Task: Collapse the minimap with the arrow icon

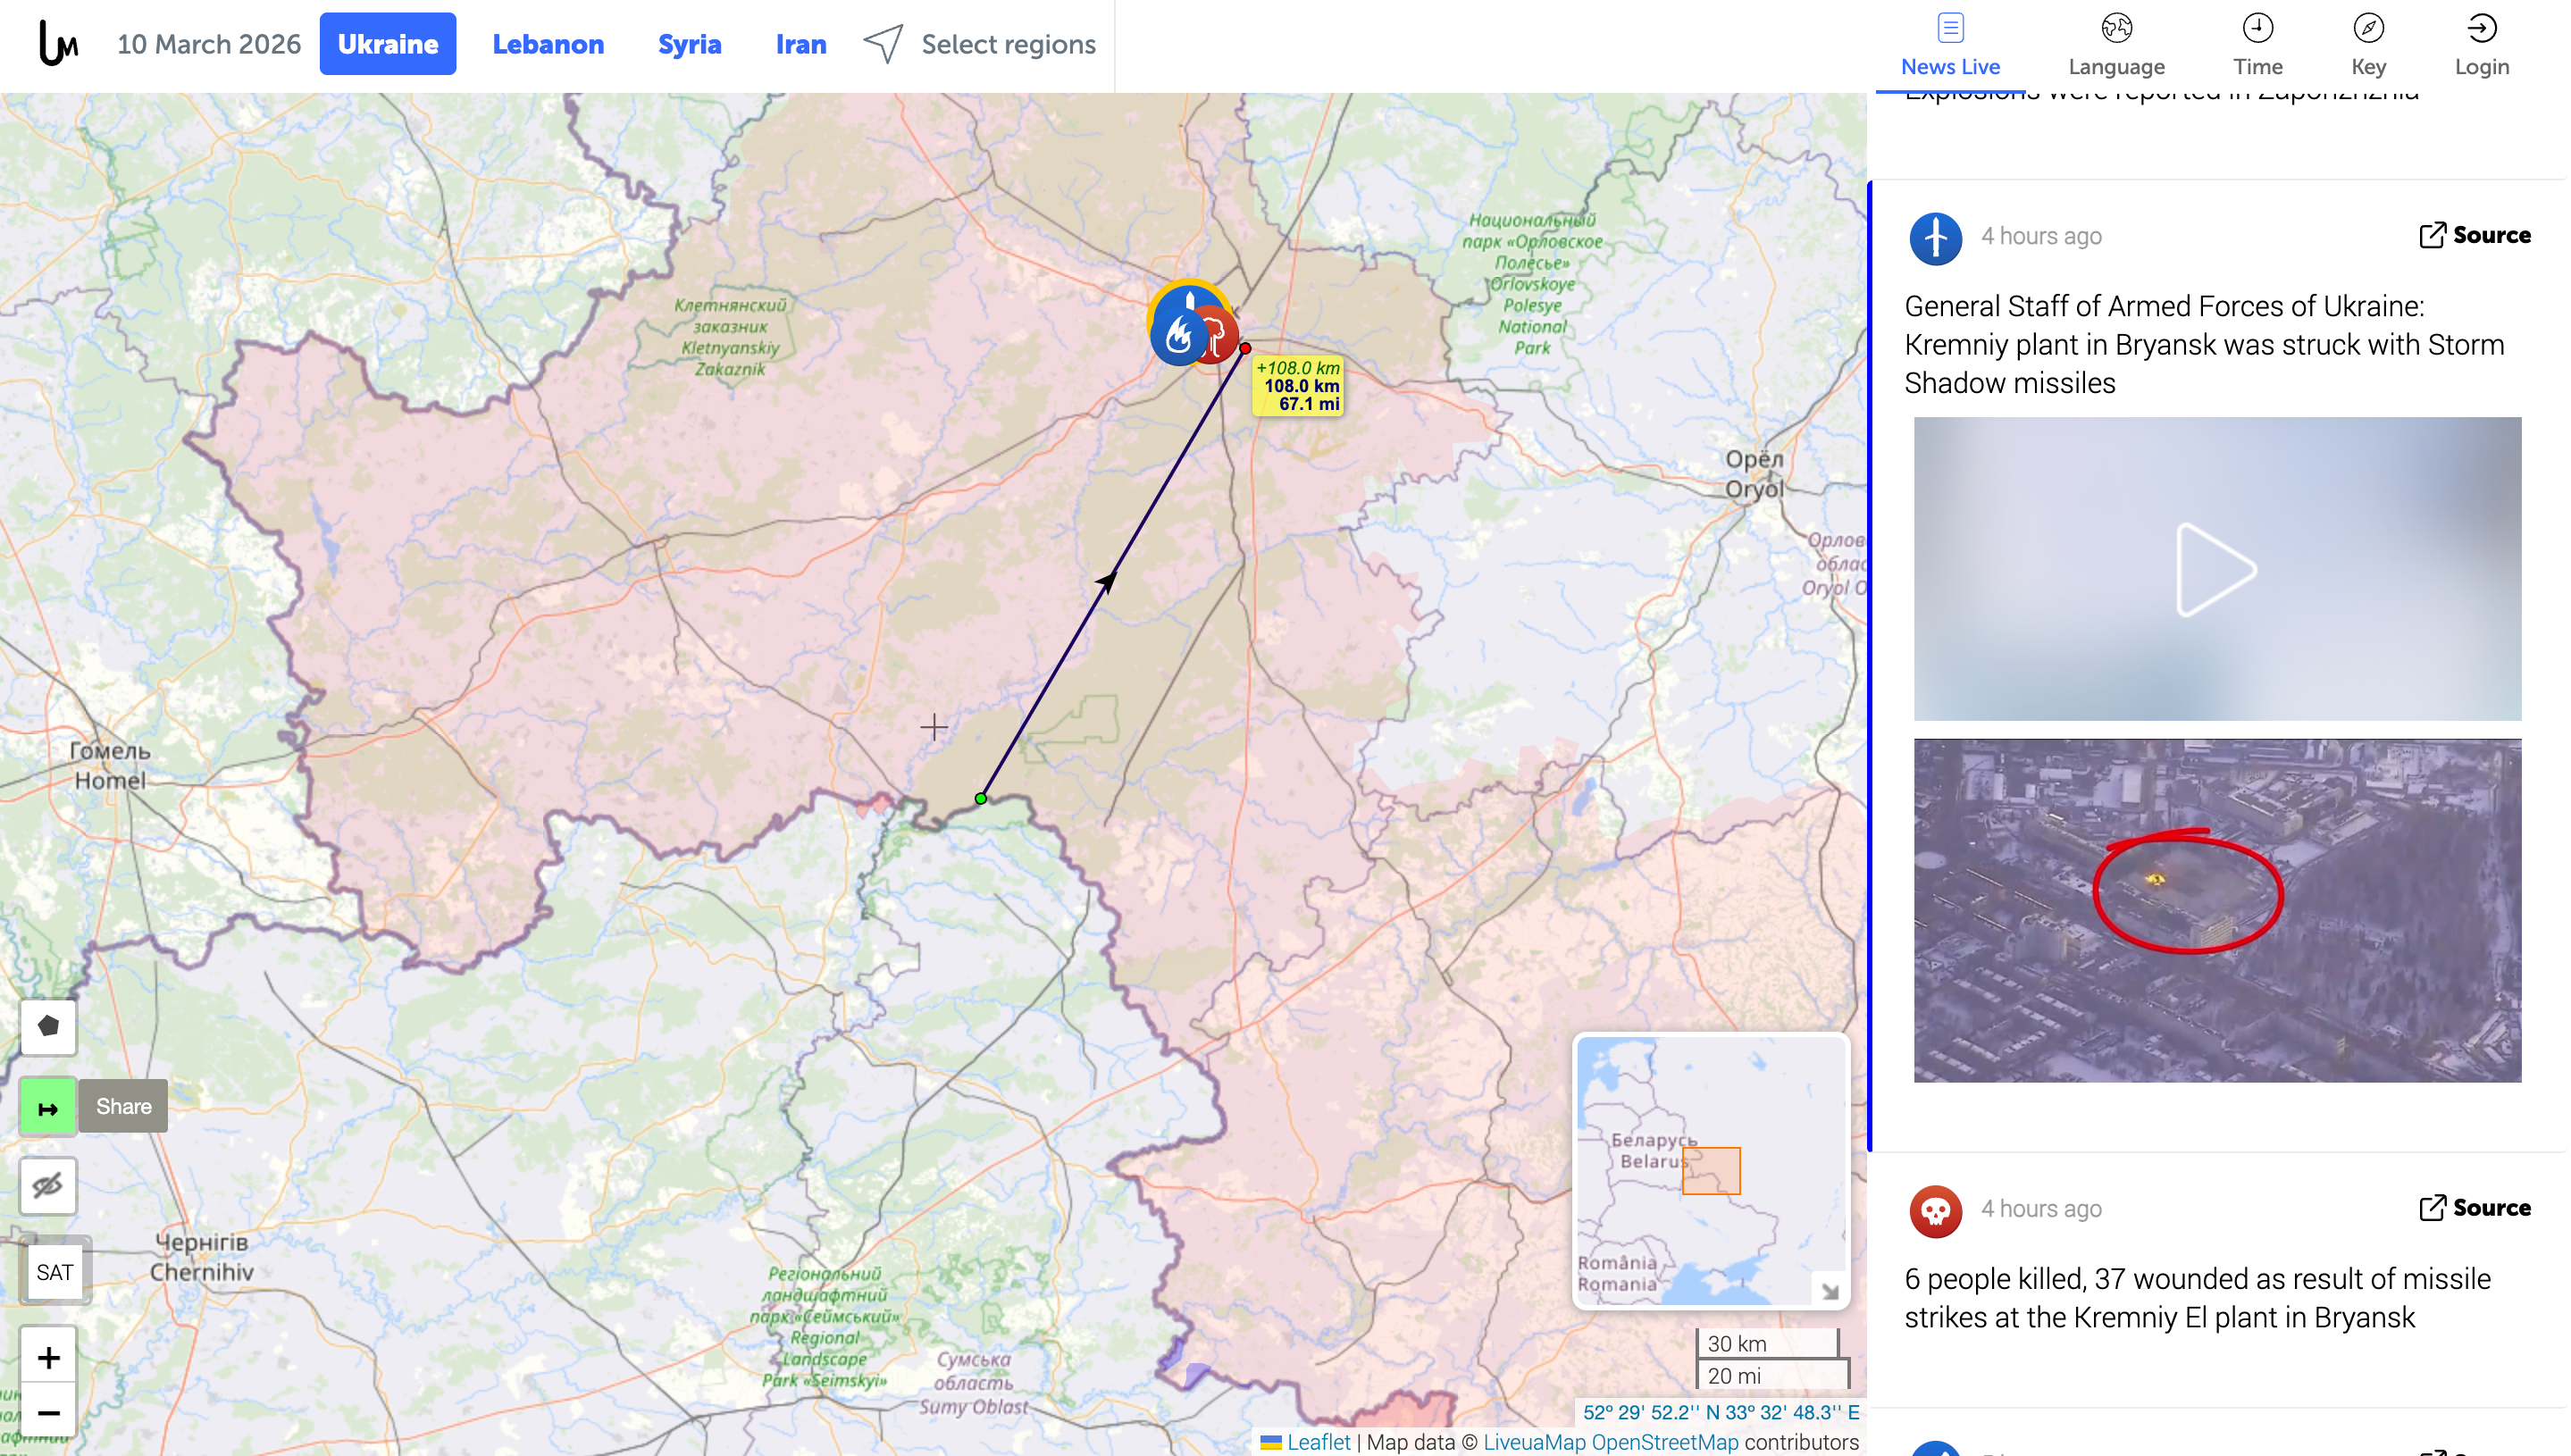Action: 1832,1292
